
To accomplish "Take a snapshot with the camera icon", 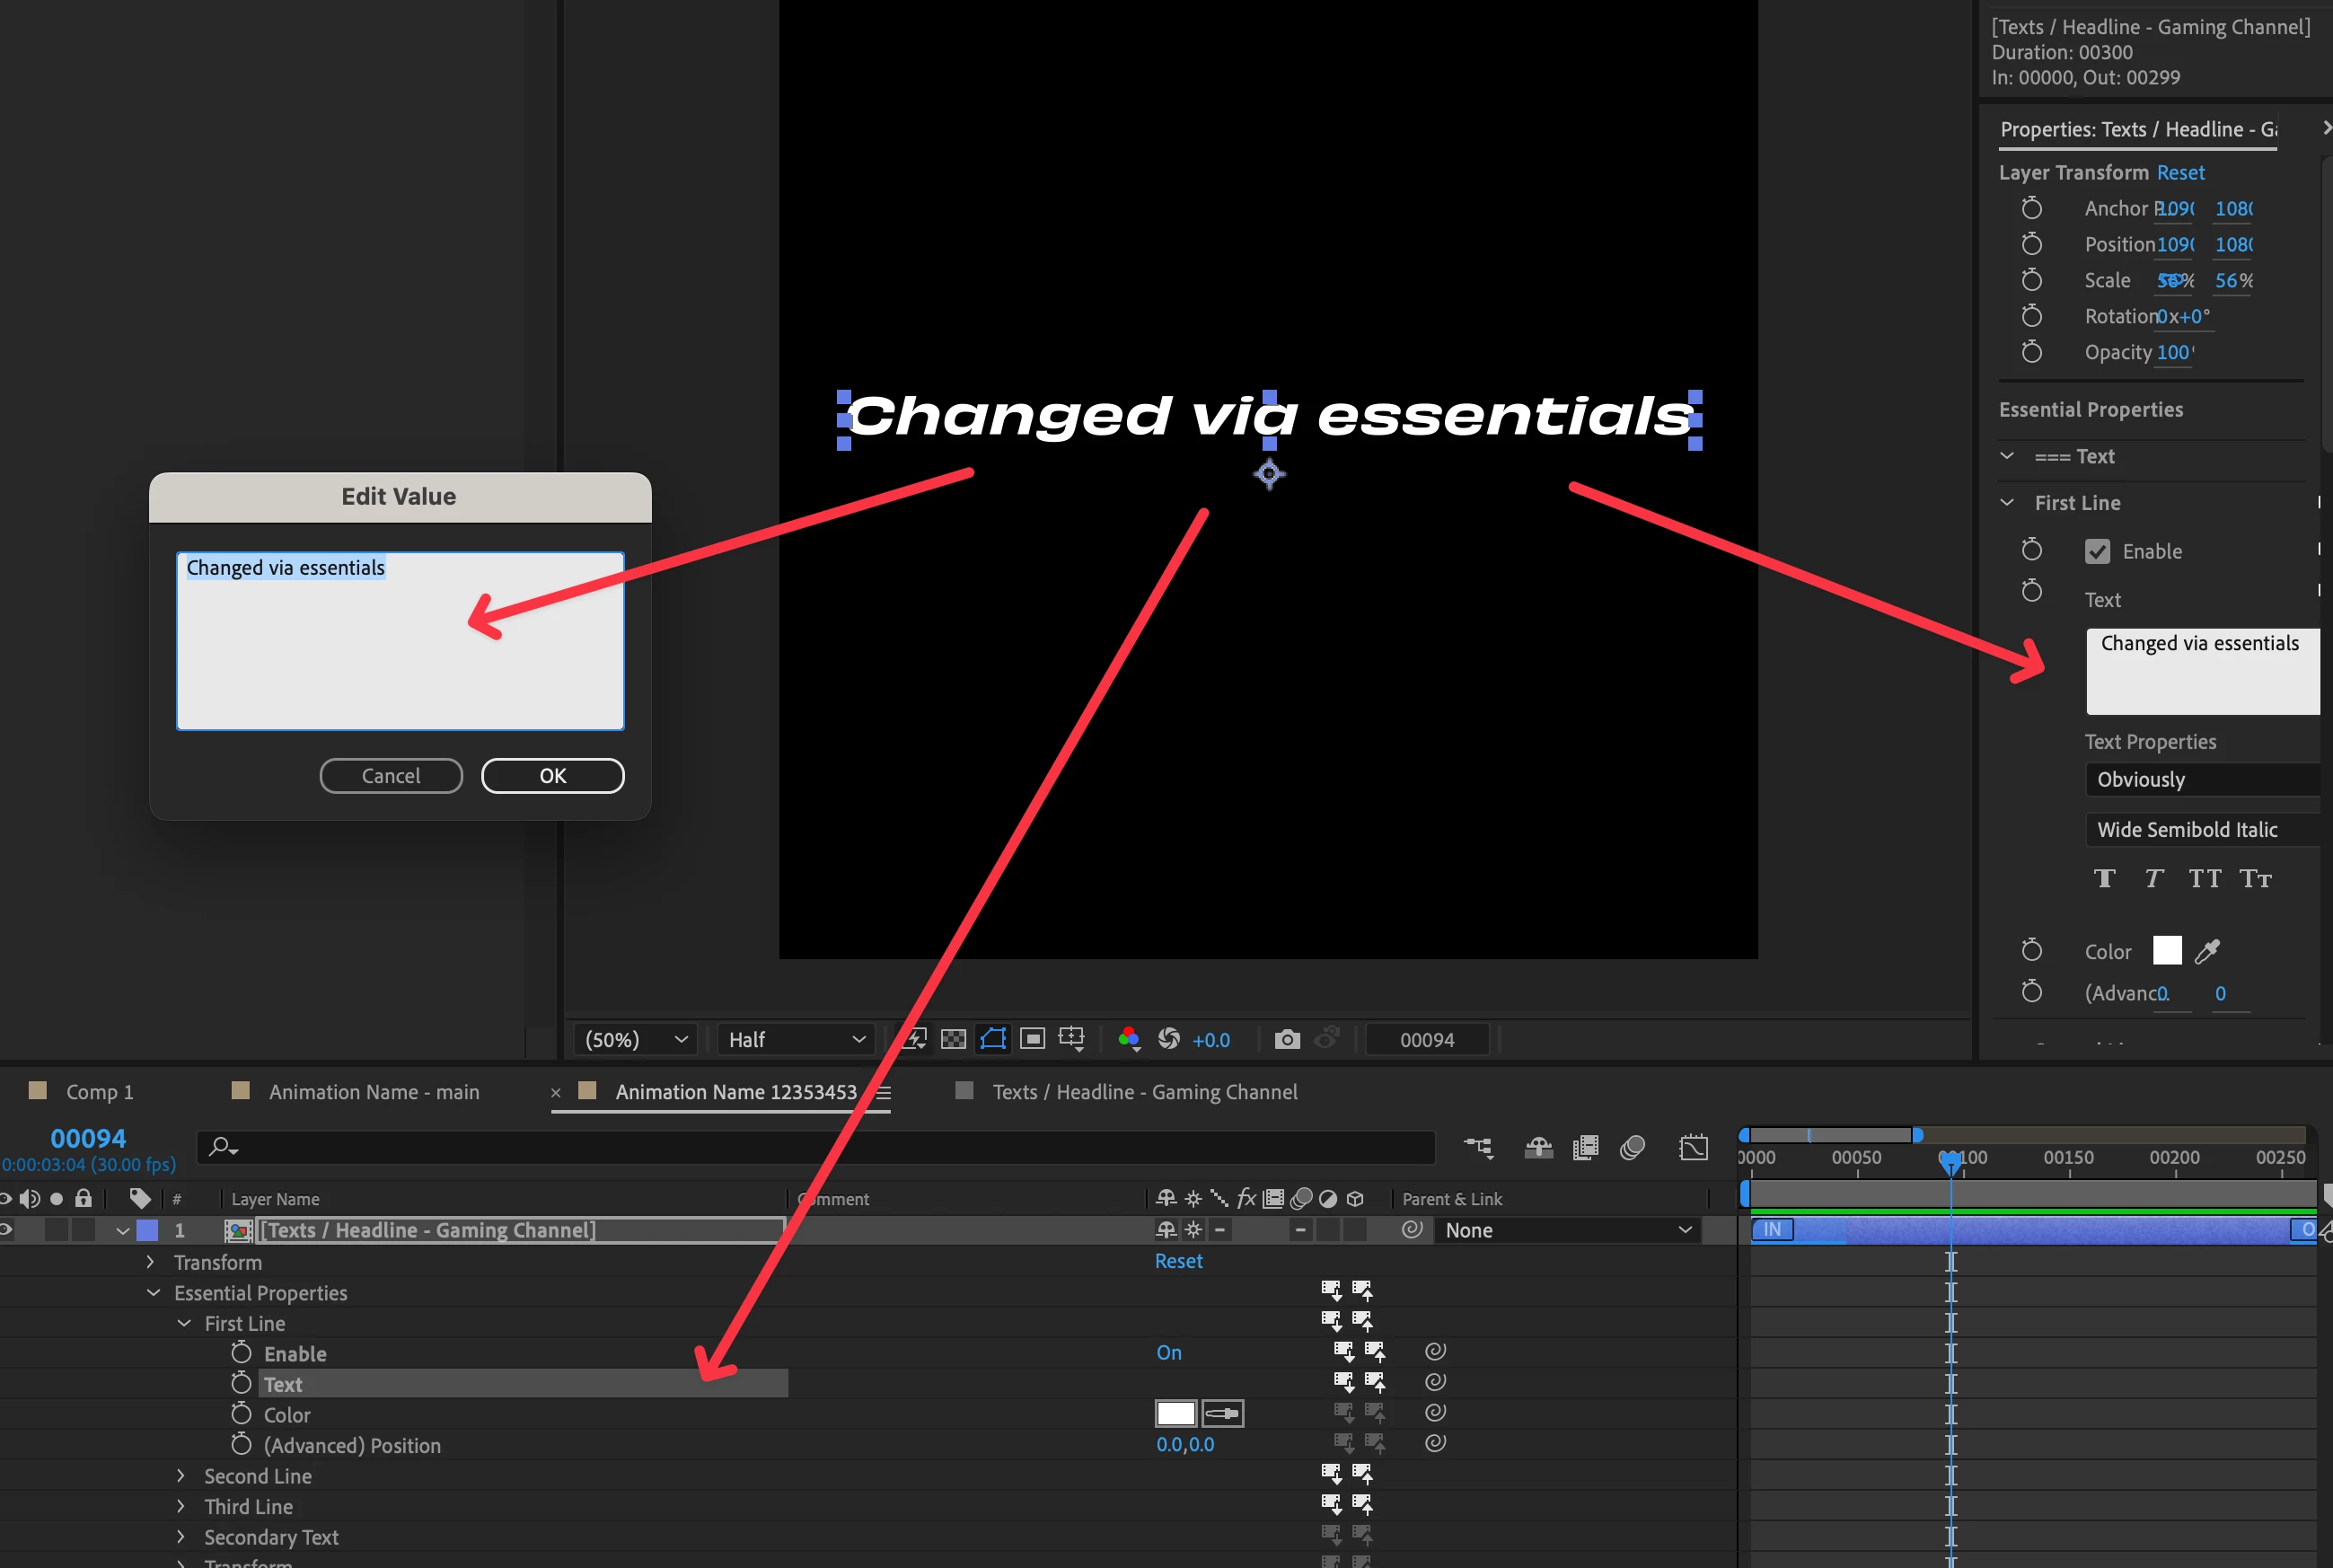I will click(x=1286, y=1039).
